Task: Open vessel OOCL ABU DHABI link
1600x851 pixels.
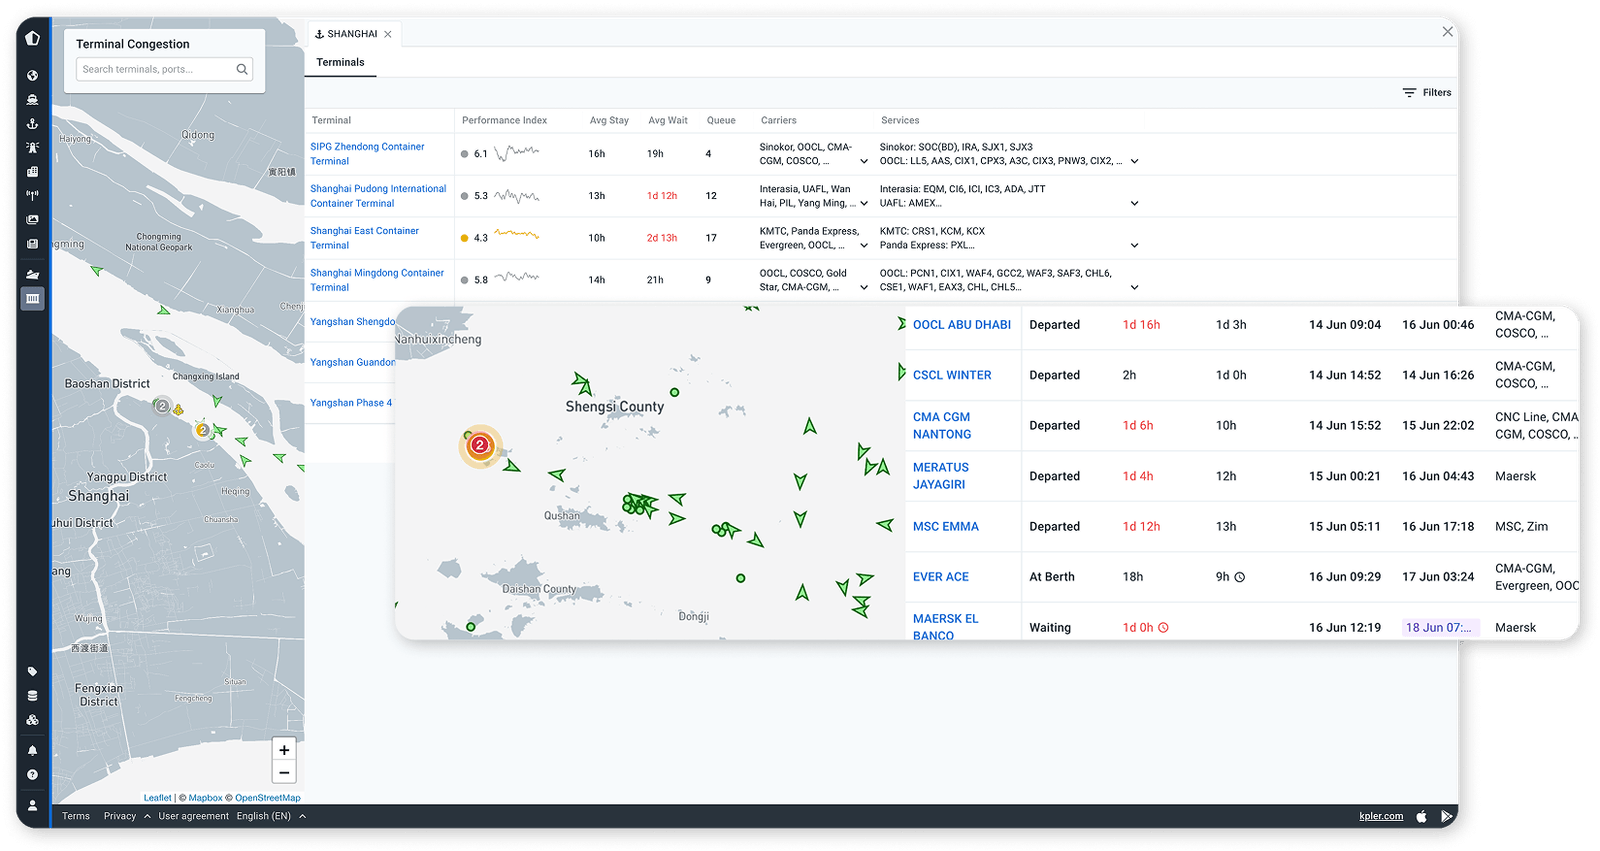Action: 962,325
